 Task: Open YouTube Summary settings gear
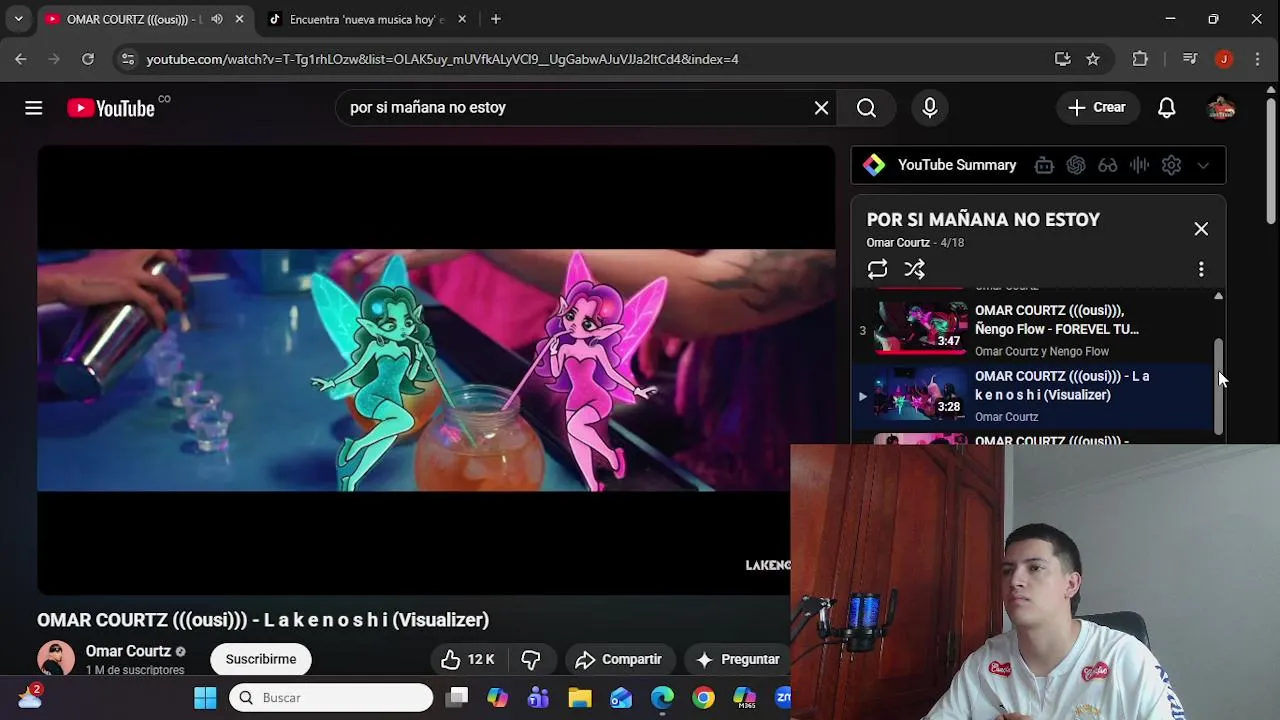pyautogui.click(x=1172, y=166)
